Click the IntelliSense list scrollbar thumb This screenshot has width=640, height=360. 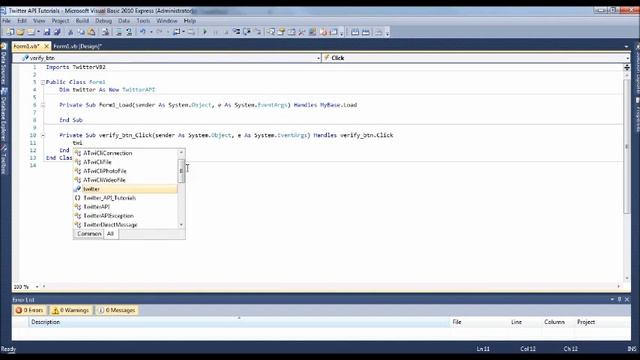pyautogui.click(x=181, y=171)
